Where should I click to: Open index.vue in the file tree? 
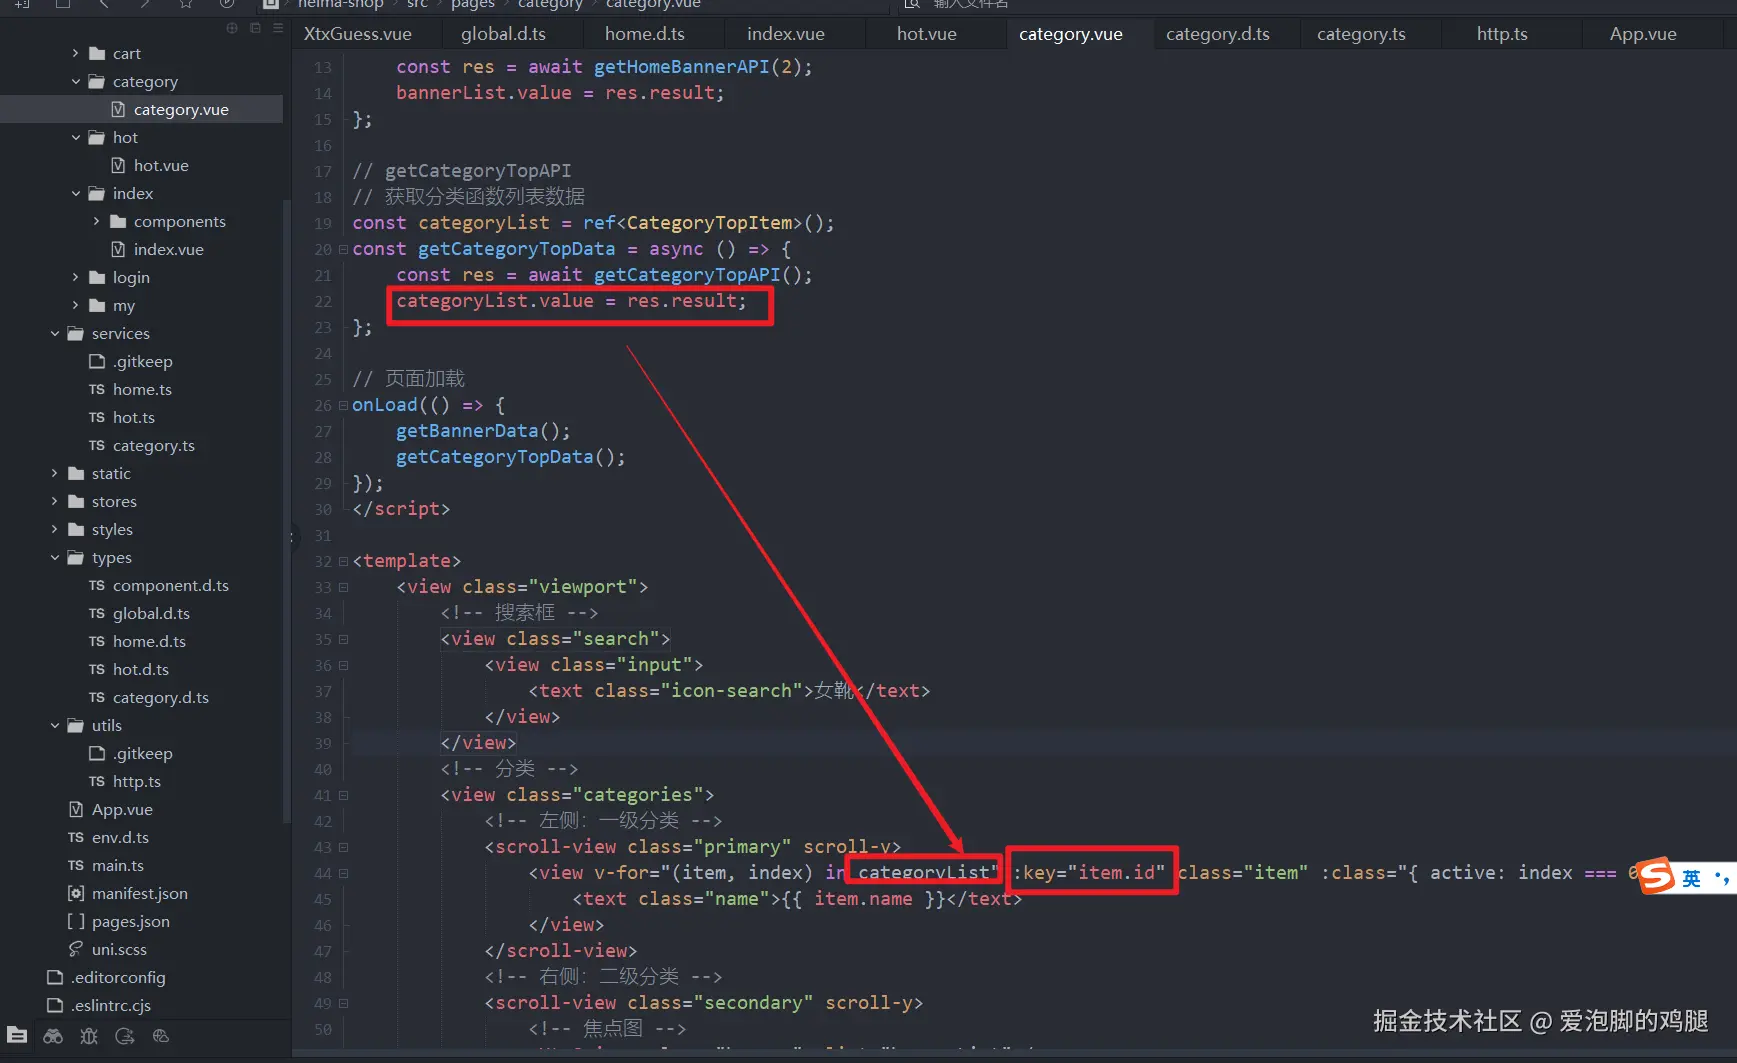(169, 249)
